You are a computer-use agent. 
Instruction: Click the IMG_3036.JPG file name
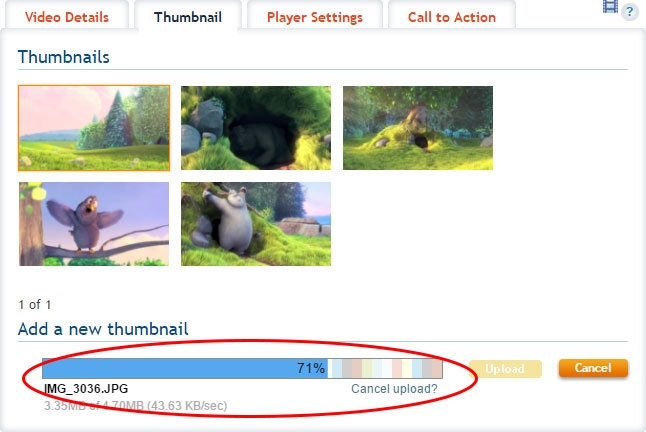tap(86, 388)
